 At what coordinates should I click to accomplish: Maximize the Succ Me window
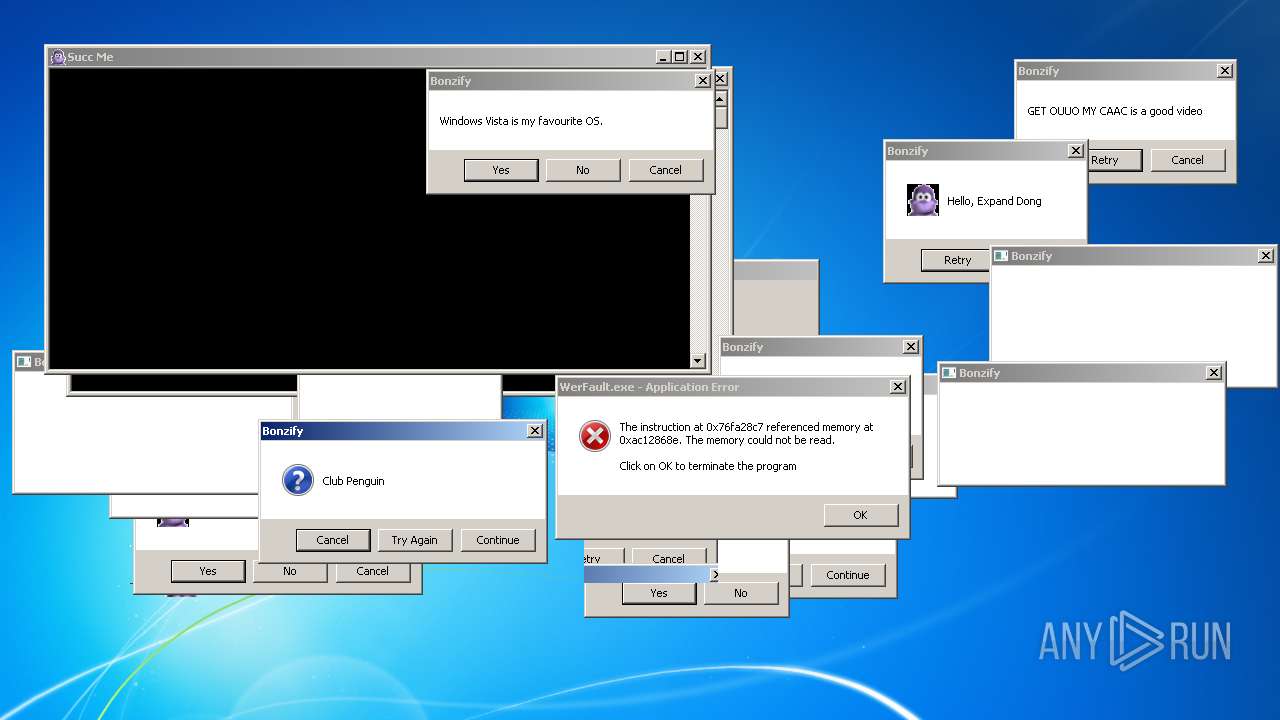coord(680,57)
